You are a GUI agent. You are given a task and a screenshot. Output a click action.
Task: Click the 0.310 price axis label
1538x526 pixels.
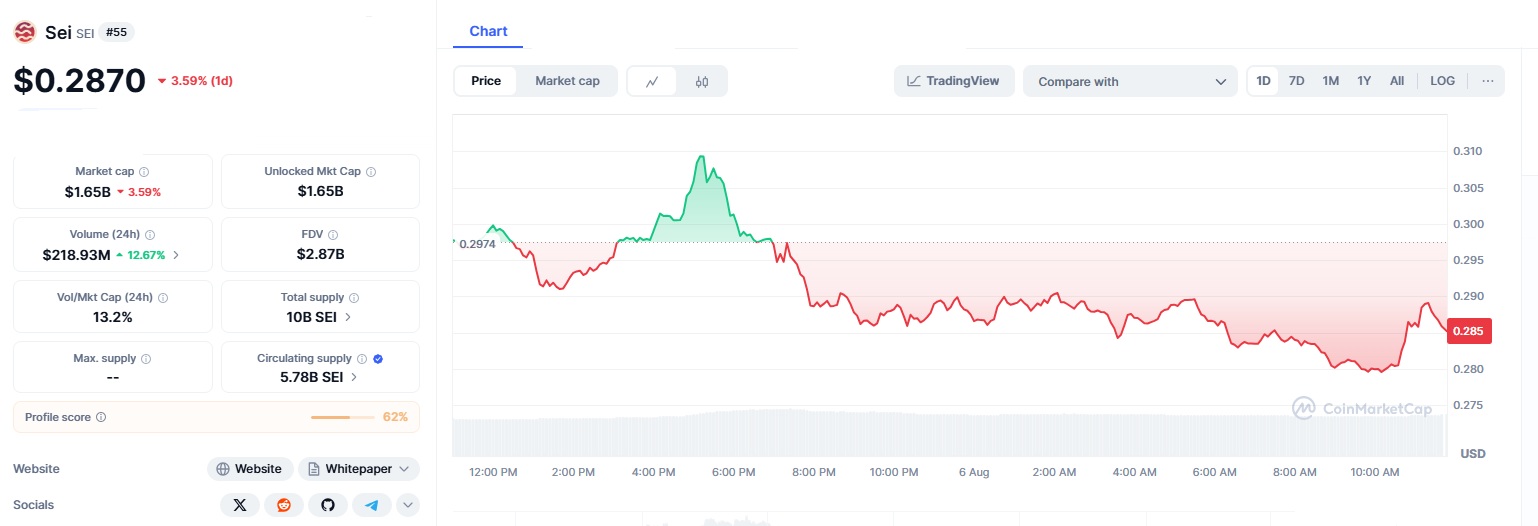point(1467,152)
